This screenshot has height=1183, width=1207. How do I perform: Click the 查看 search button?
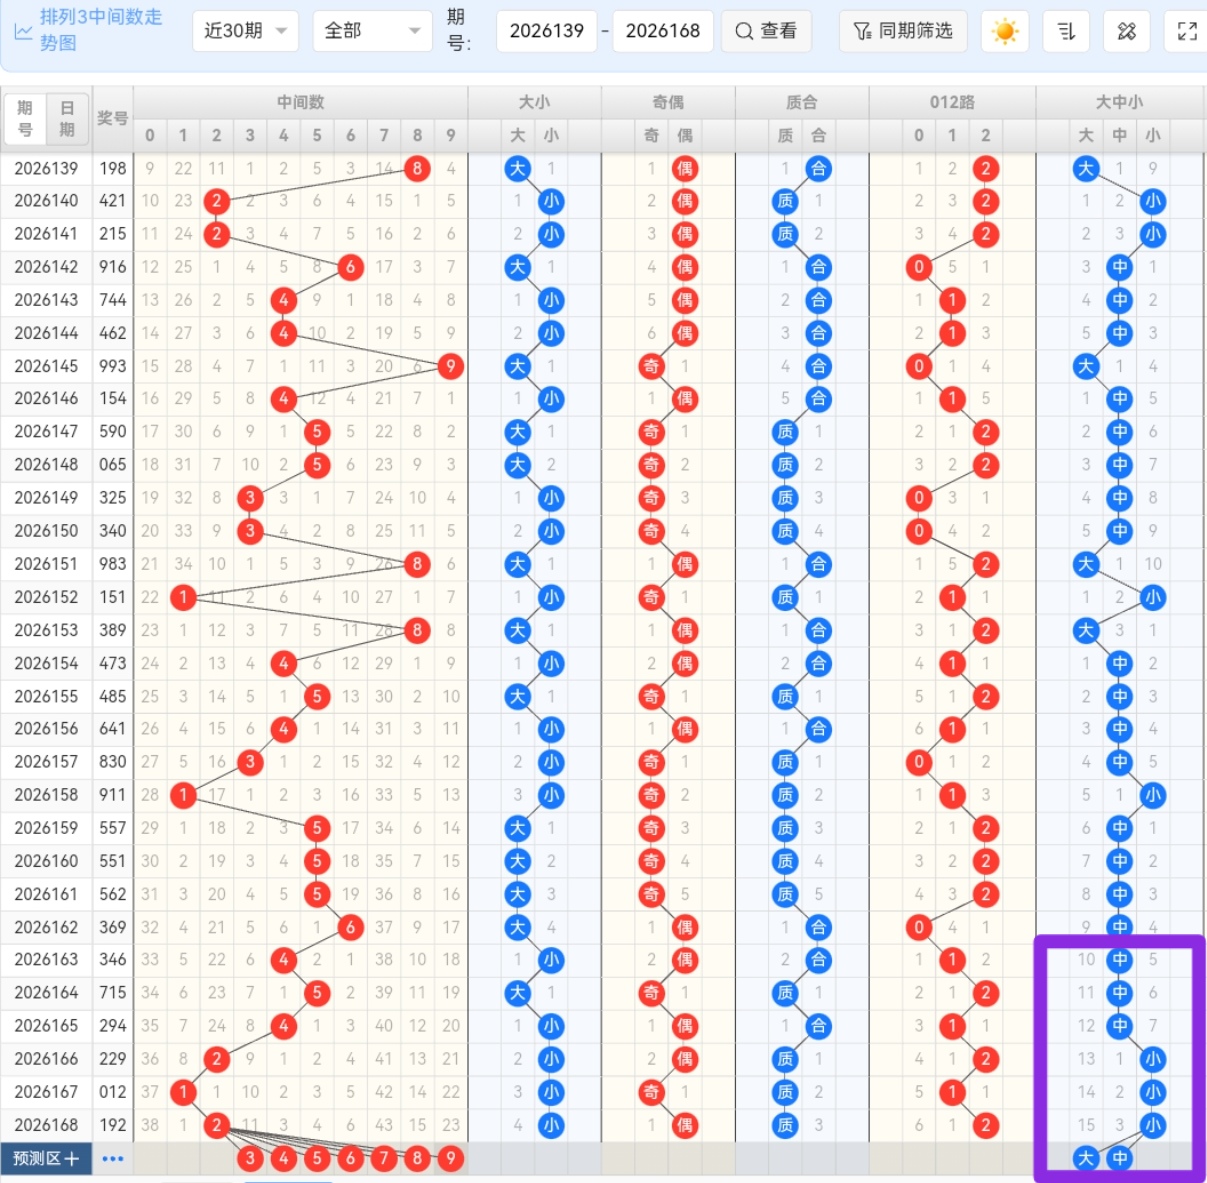click(767, 31)
